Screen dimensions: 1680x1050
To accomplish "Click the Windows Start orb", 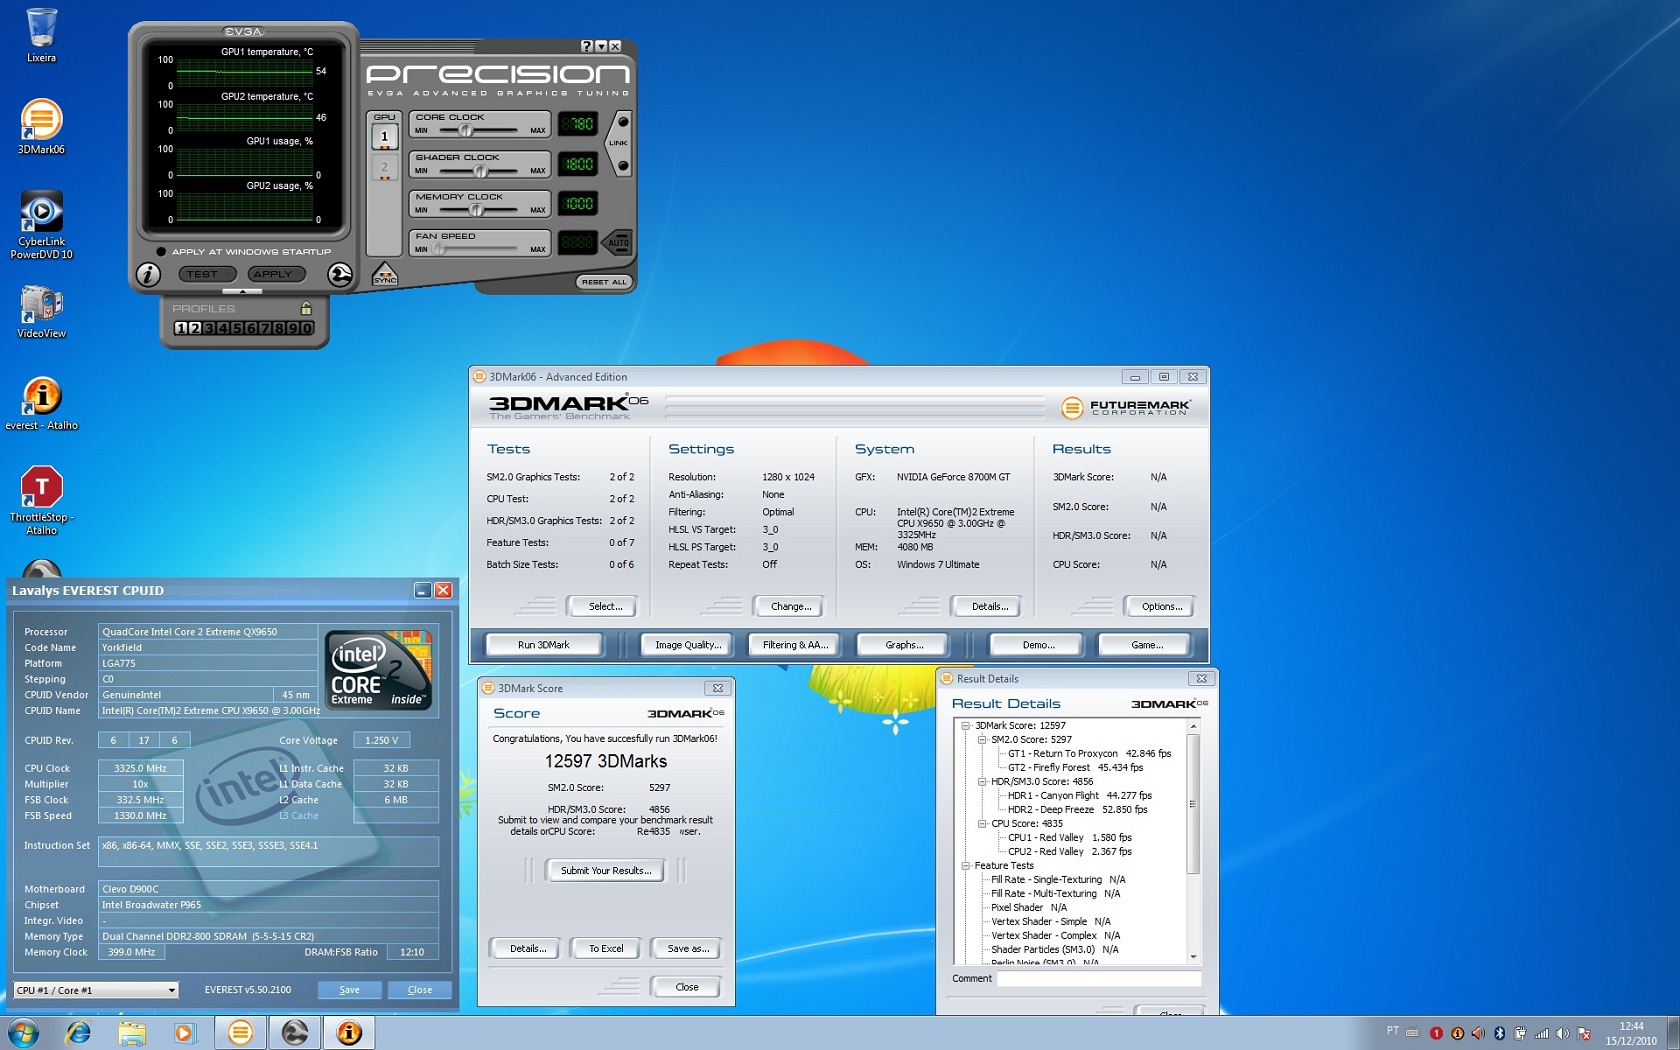I will pyautogui.click(x=23, y=1032).
